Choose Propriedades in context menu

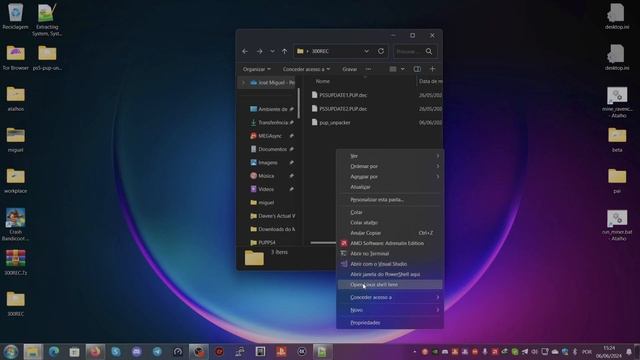pyautogui.click(x=390, y=323)
